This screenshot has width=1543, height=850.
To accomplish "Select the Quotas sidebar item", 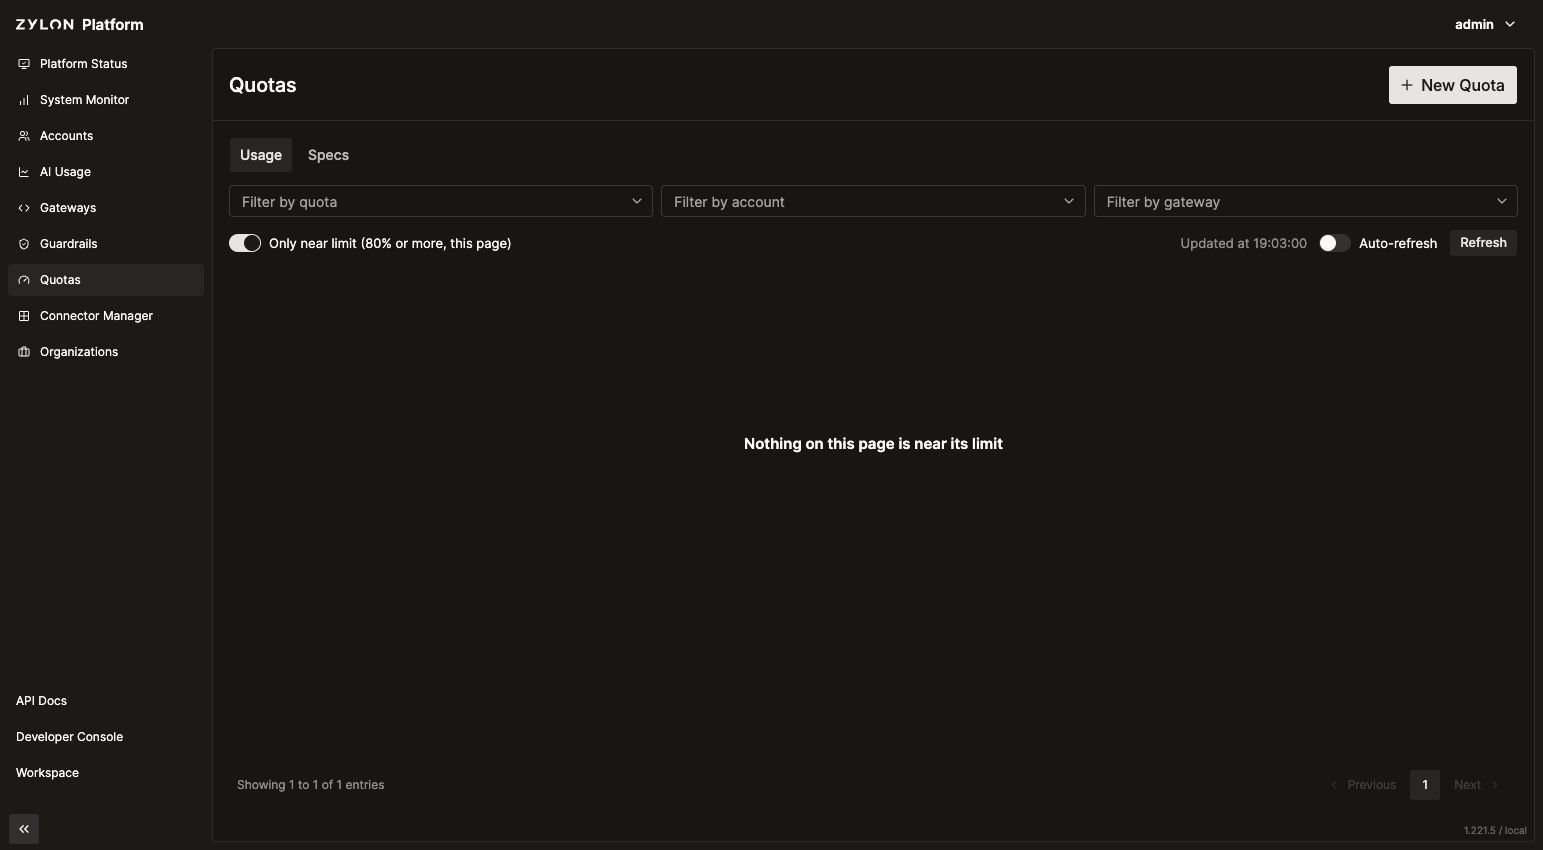I will 106,280.
